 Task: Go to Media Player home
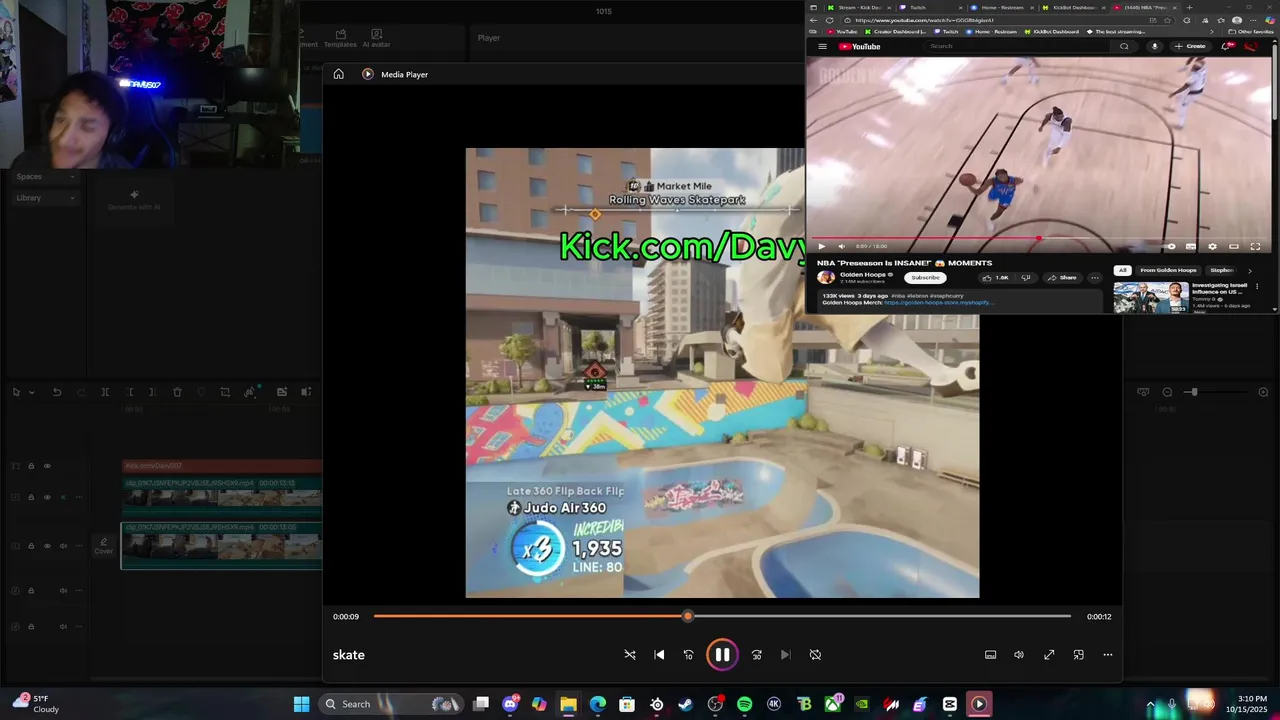339,74
